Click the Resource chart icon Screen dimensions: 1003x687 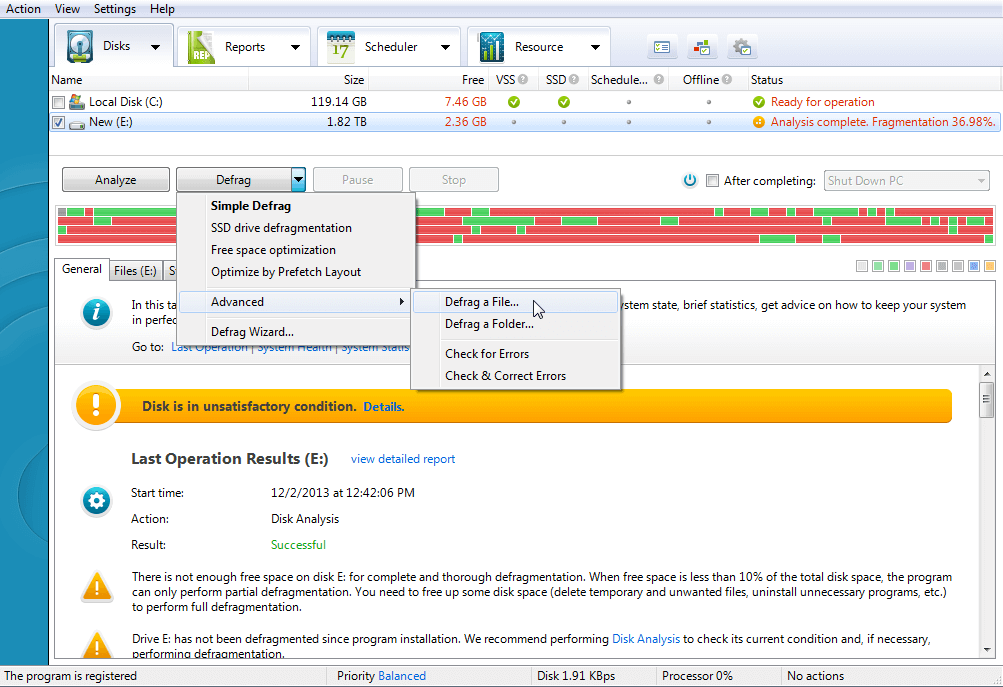click(x=492, y=47)
